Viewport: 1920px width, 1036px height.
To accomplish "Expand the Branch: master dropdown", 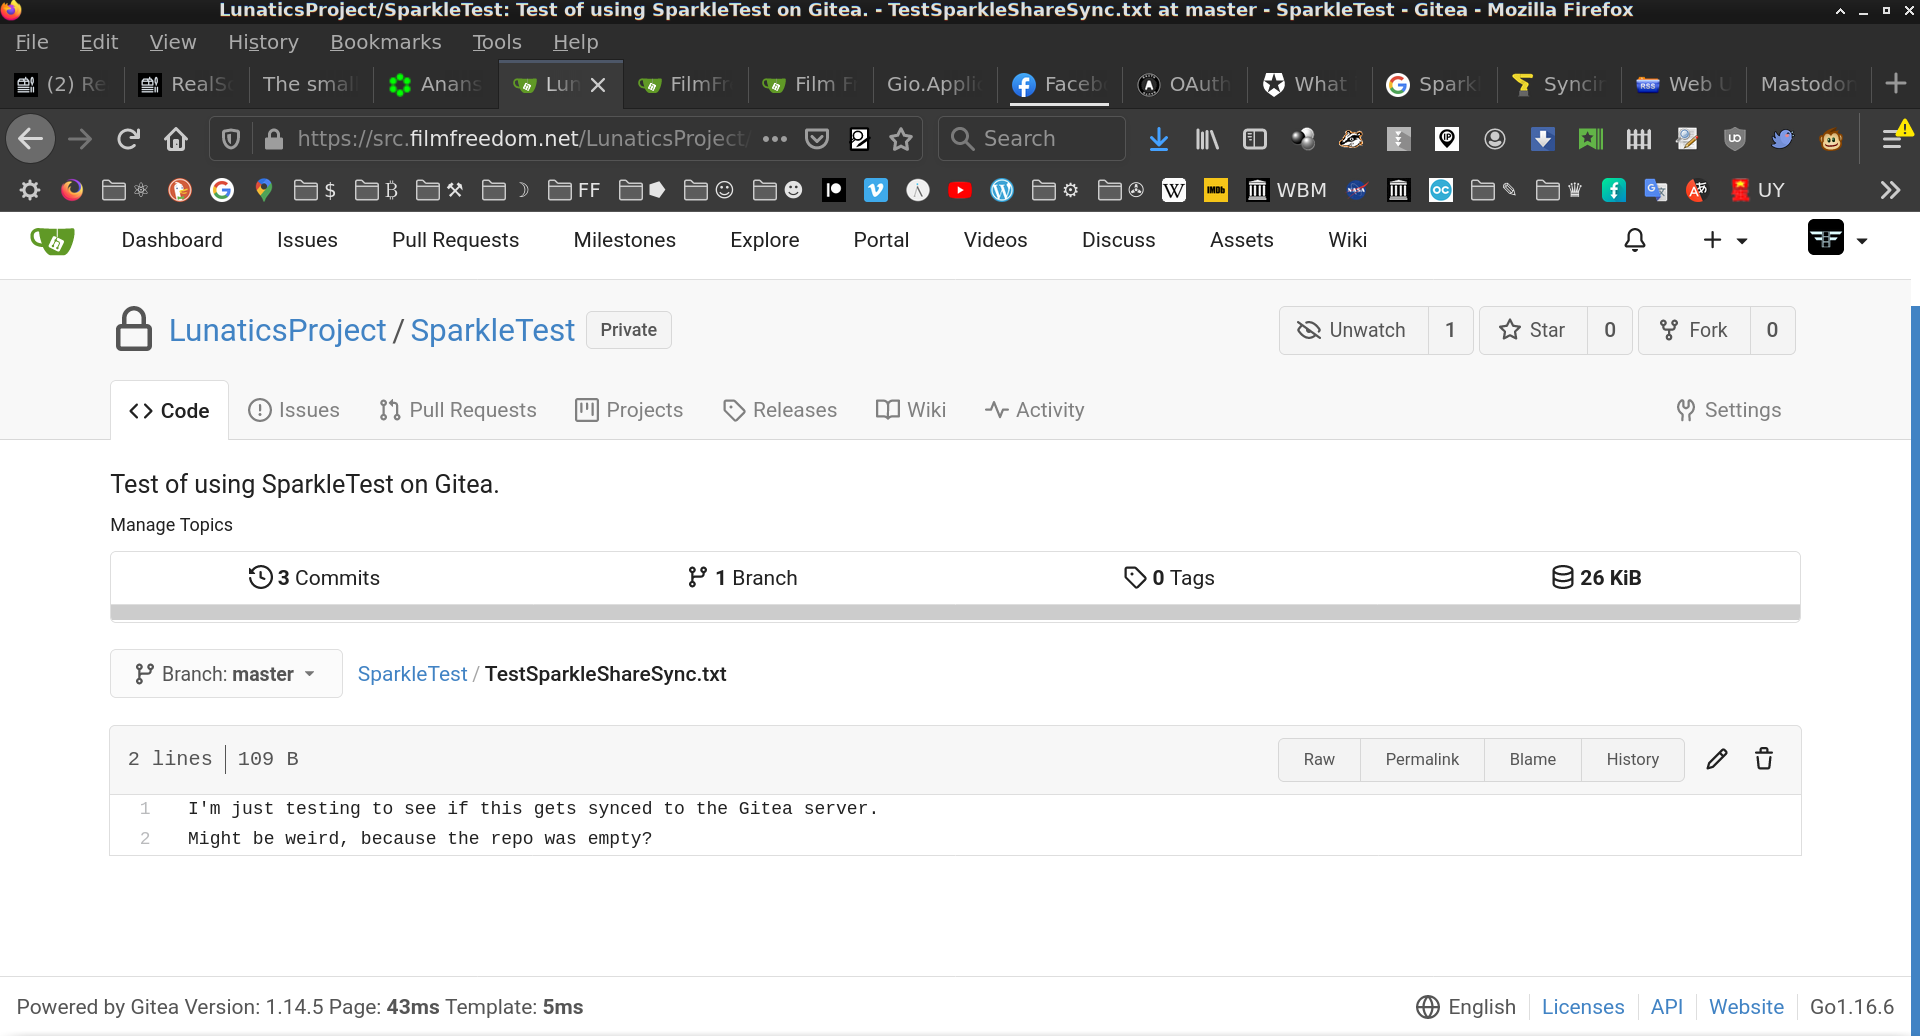I will coord(226,674).
